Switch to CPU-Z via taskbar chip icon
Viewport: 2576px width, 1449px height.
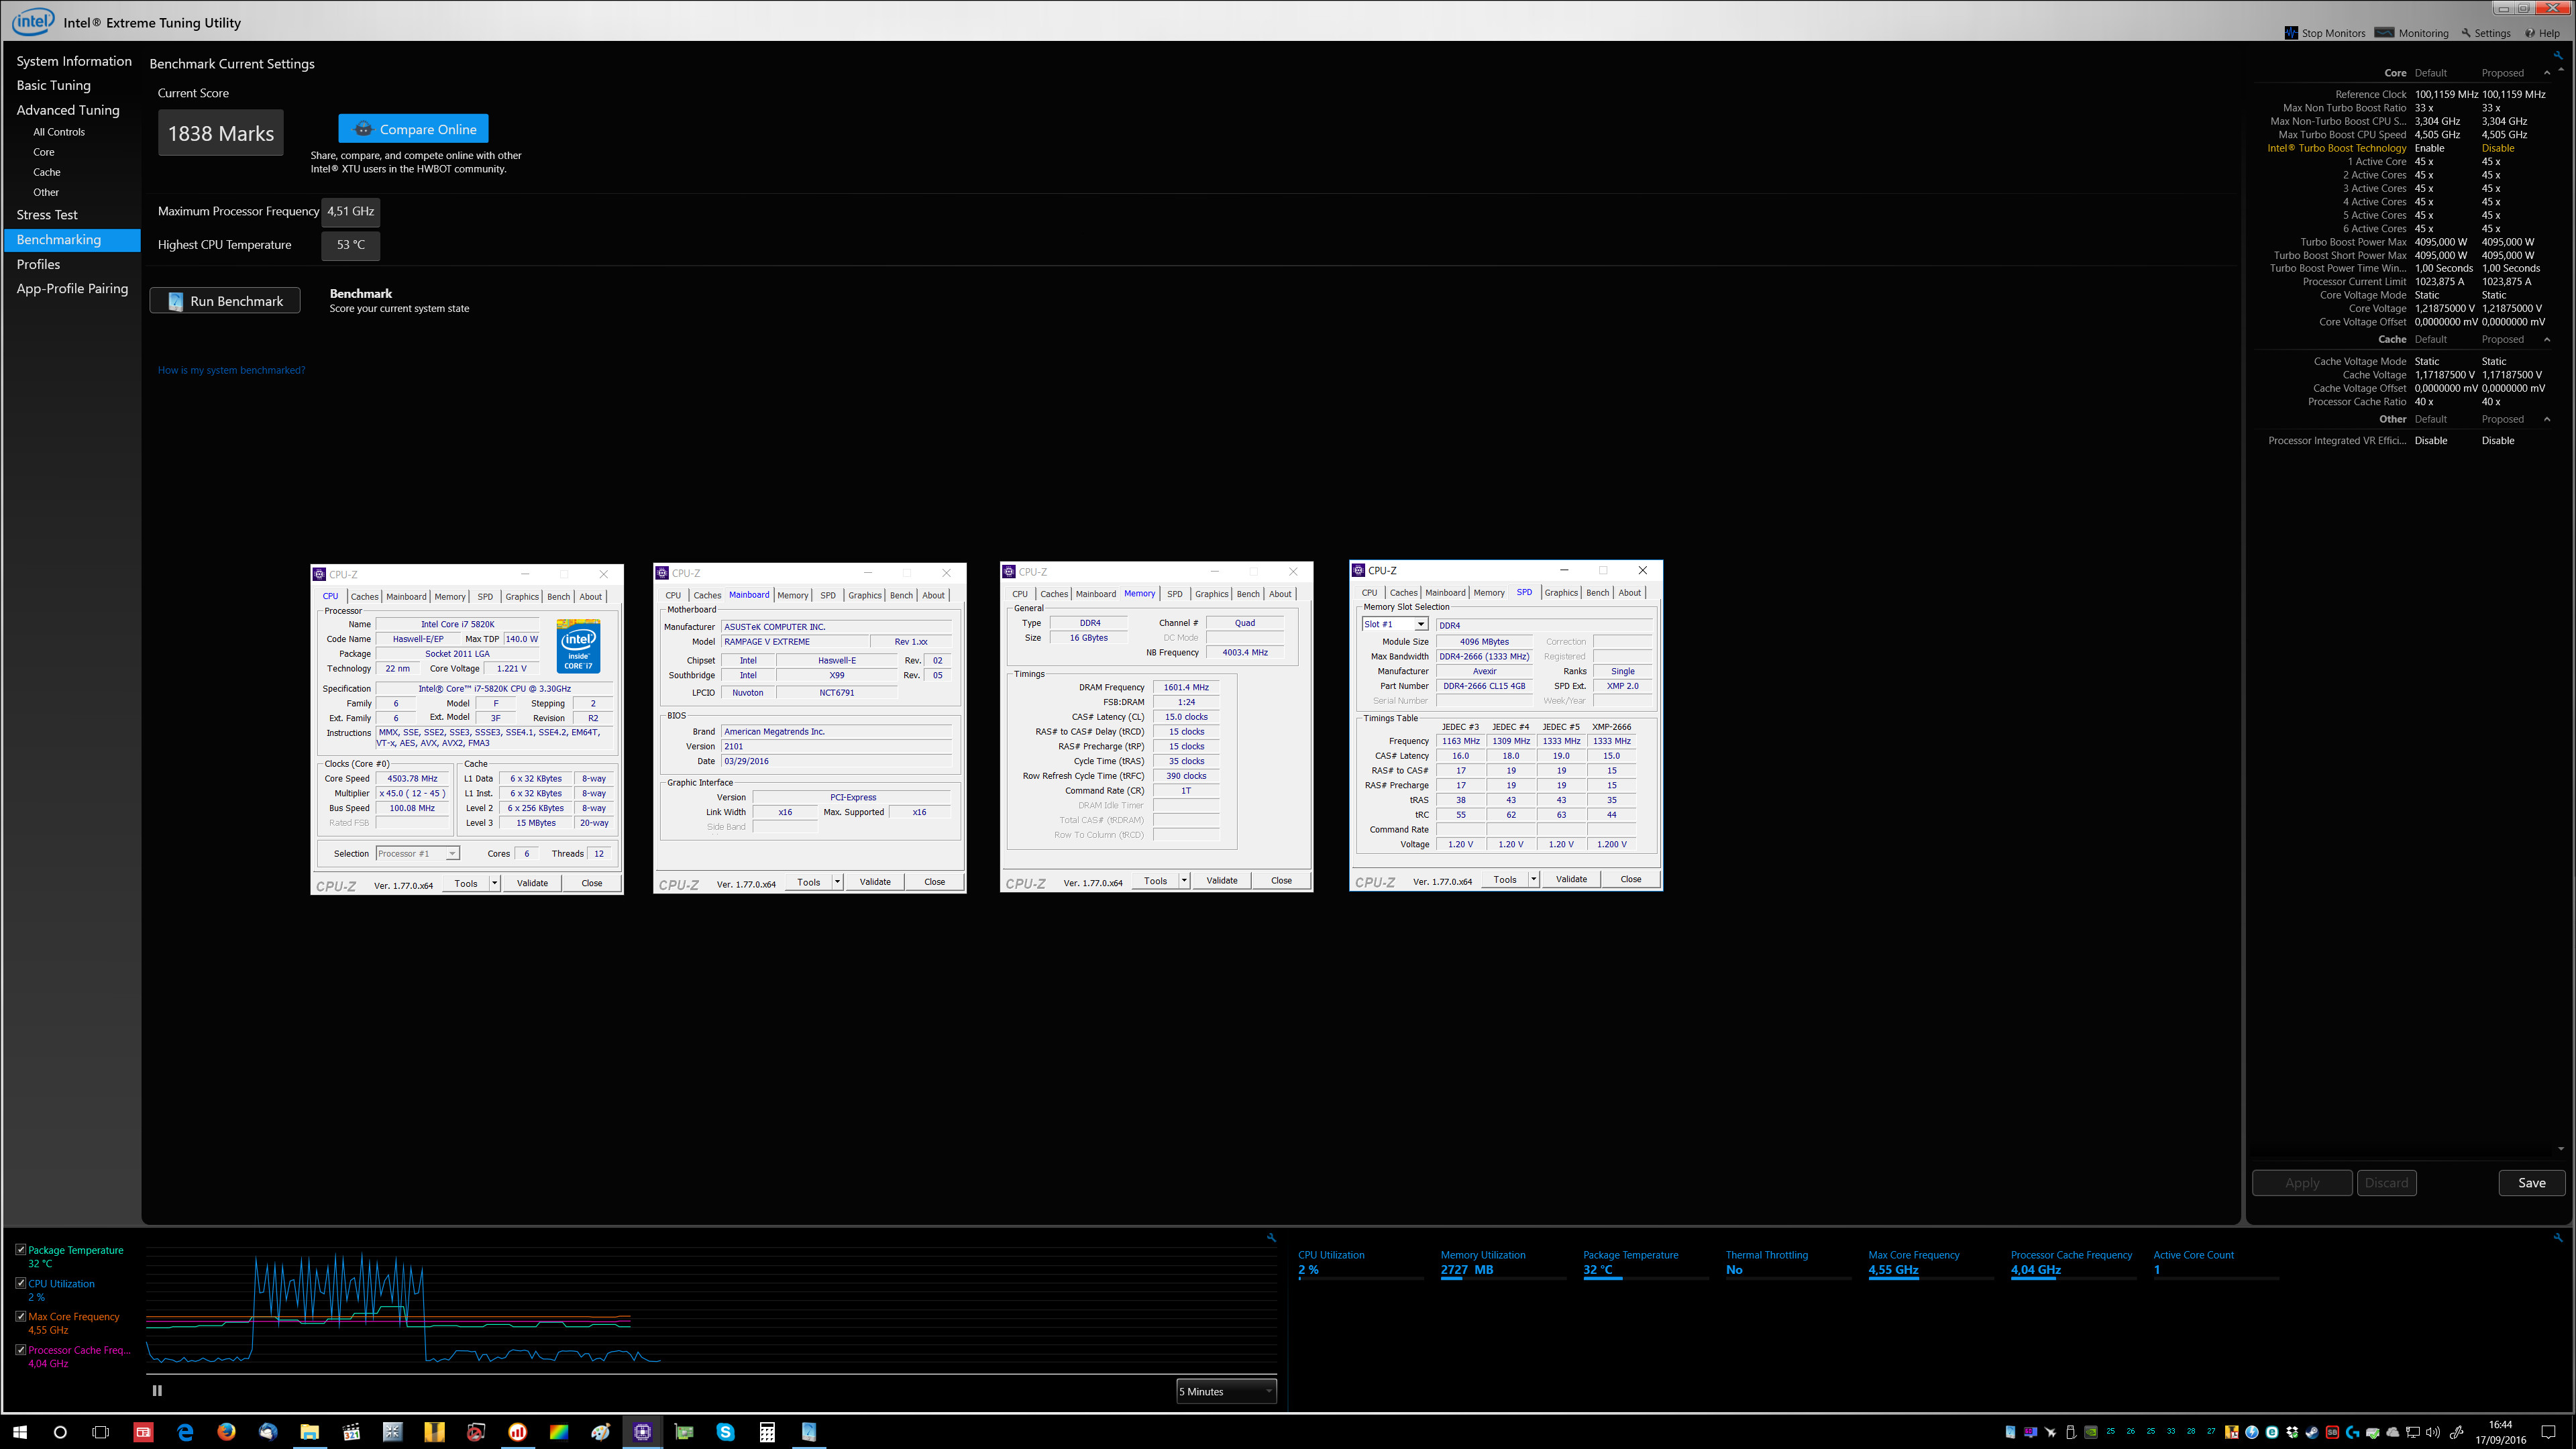coord(642,1432)
